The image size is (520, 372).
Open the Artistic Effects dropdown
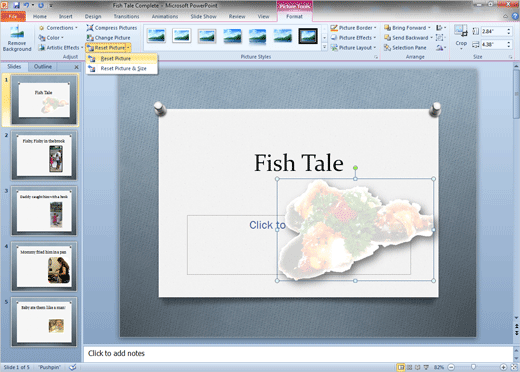tap(60, 48)
